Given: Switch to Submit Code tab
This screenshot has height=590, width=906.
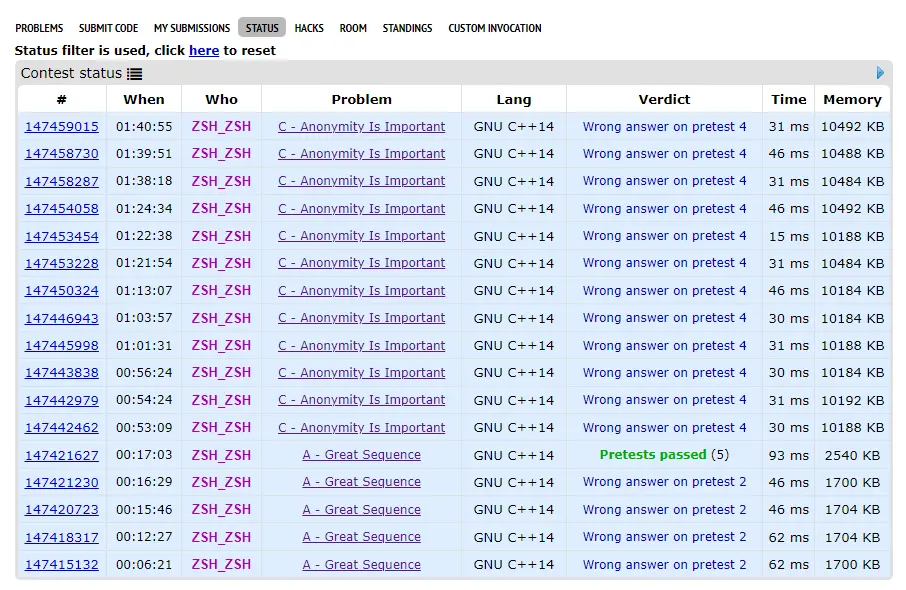Looking at the screenshot, I should (x=108, y=28).
